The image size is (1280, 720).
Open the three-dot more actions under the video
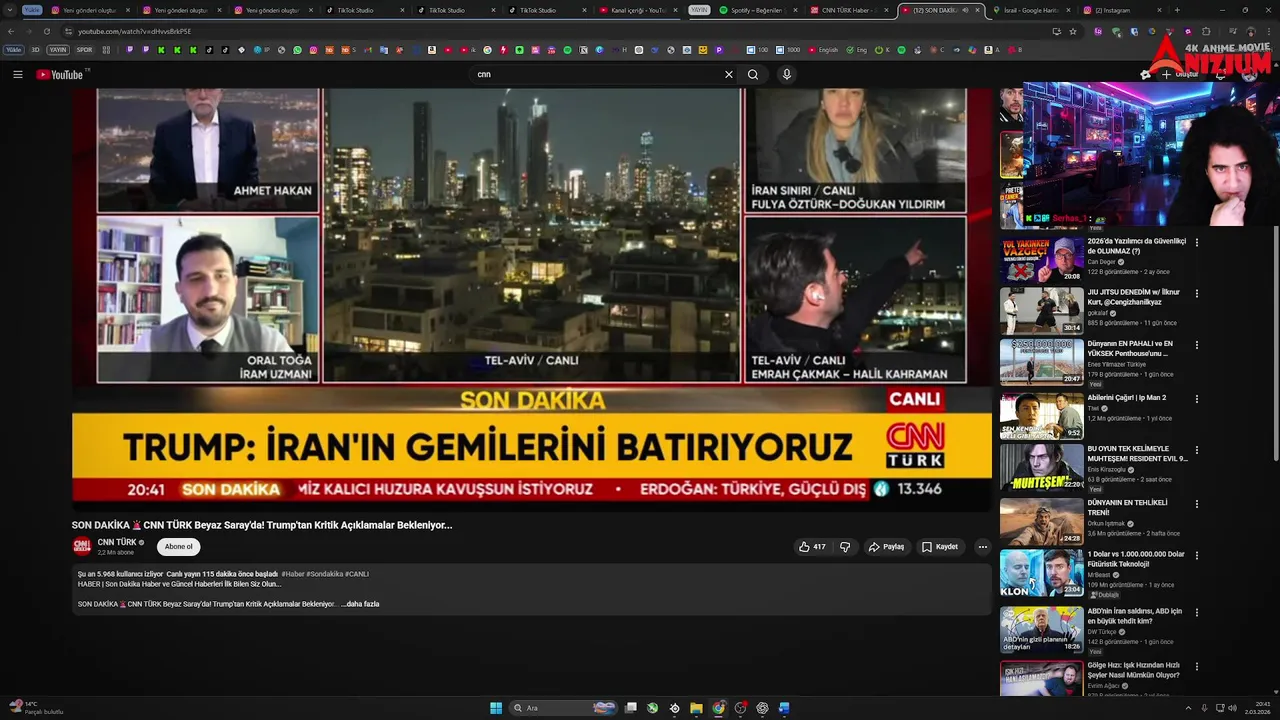[x=982, y=547]
